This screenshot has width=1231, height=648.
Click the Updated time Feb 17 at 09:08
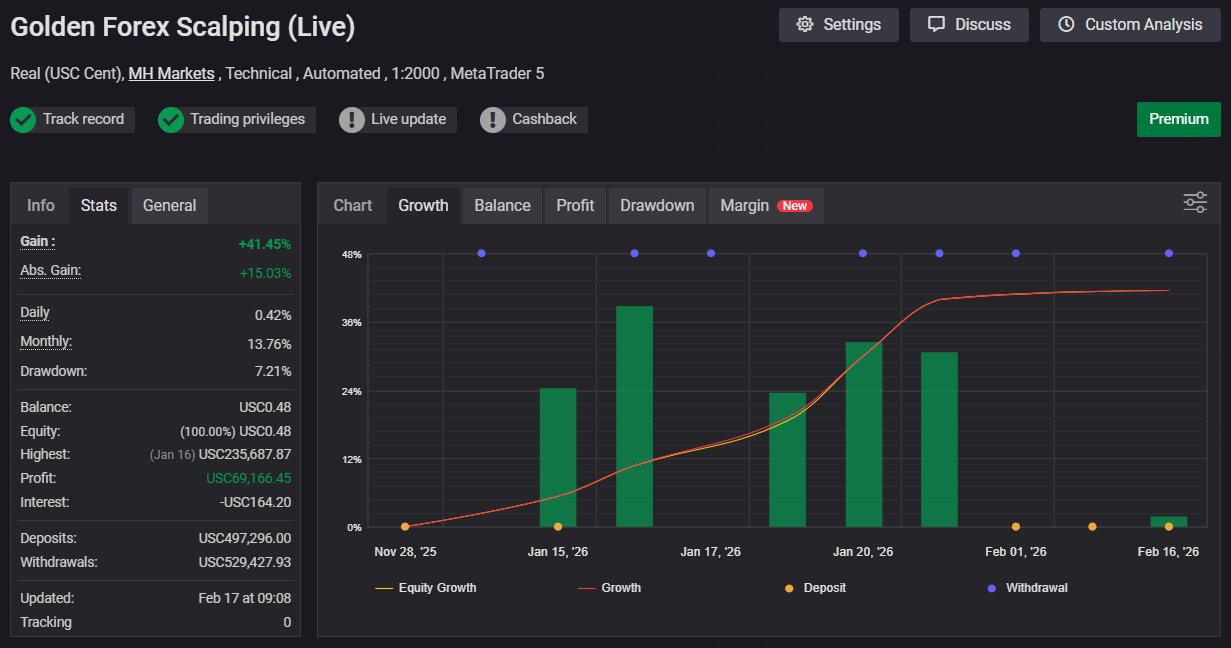coord(245,598)
